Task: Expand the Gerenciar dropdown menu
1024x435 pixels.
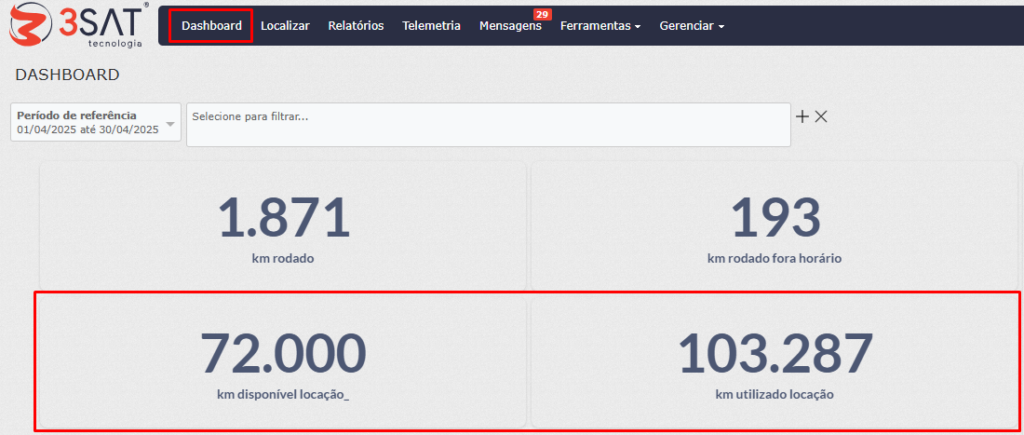Action: tap(691, 26)
